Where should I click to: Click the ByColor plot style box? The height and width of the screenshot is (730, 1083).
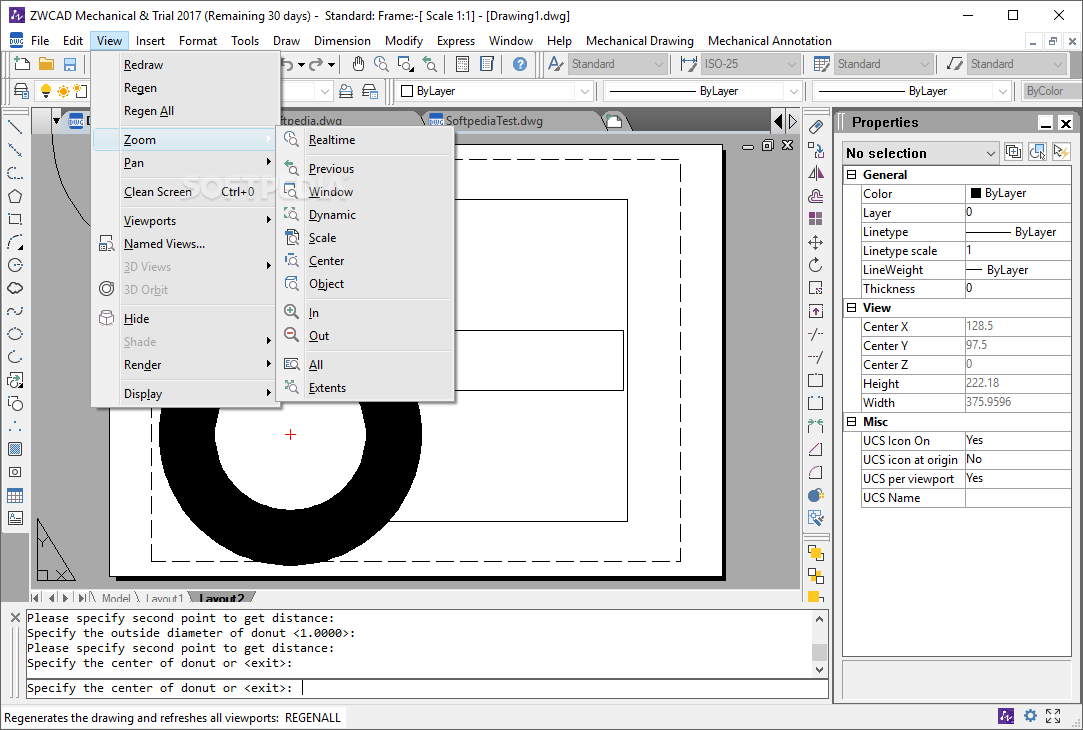click(1051, 90)
